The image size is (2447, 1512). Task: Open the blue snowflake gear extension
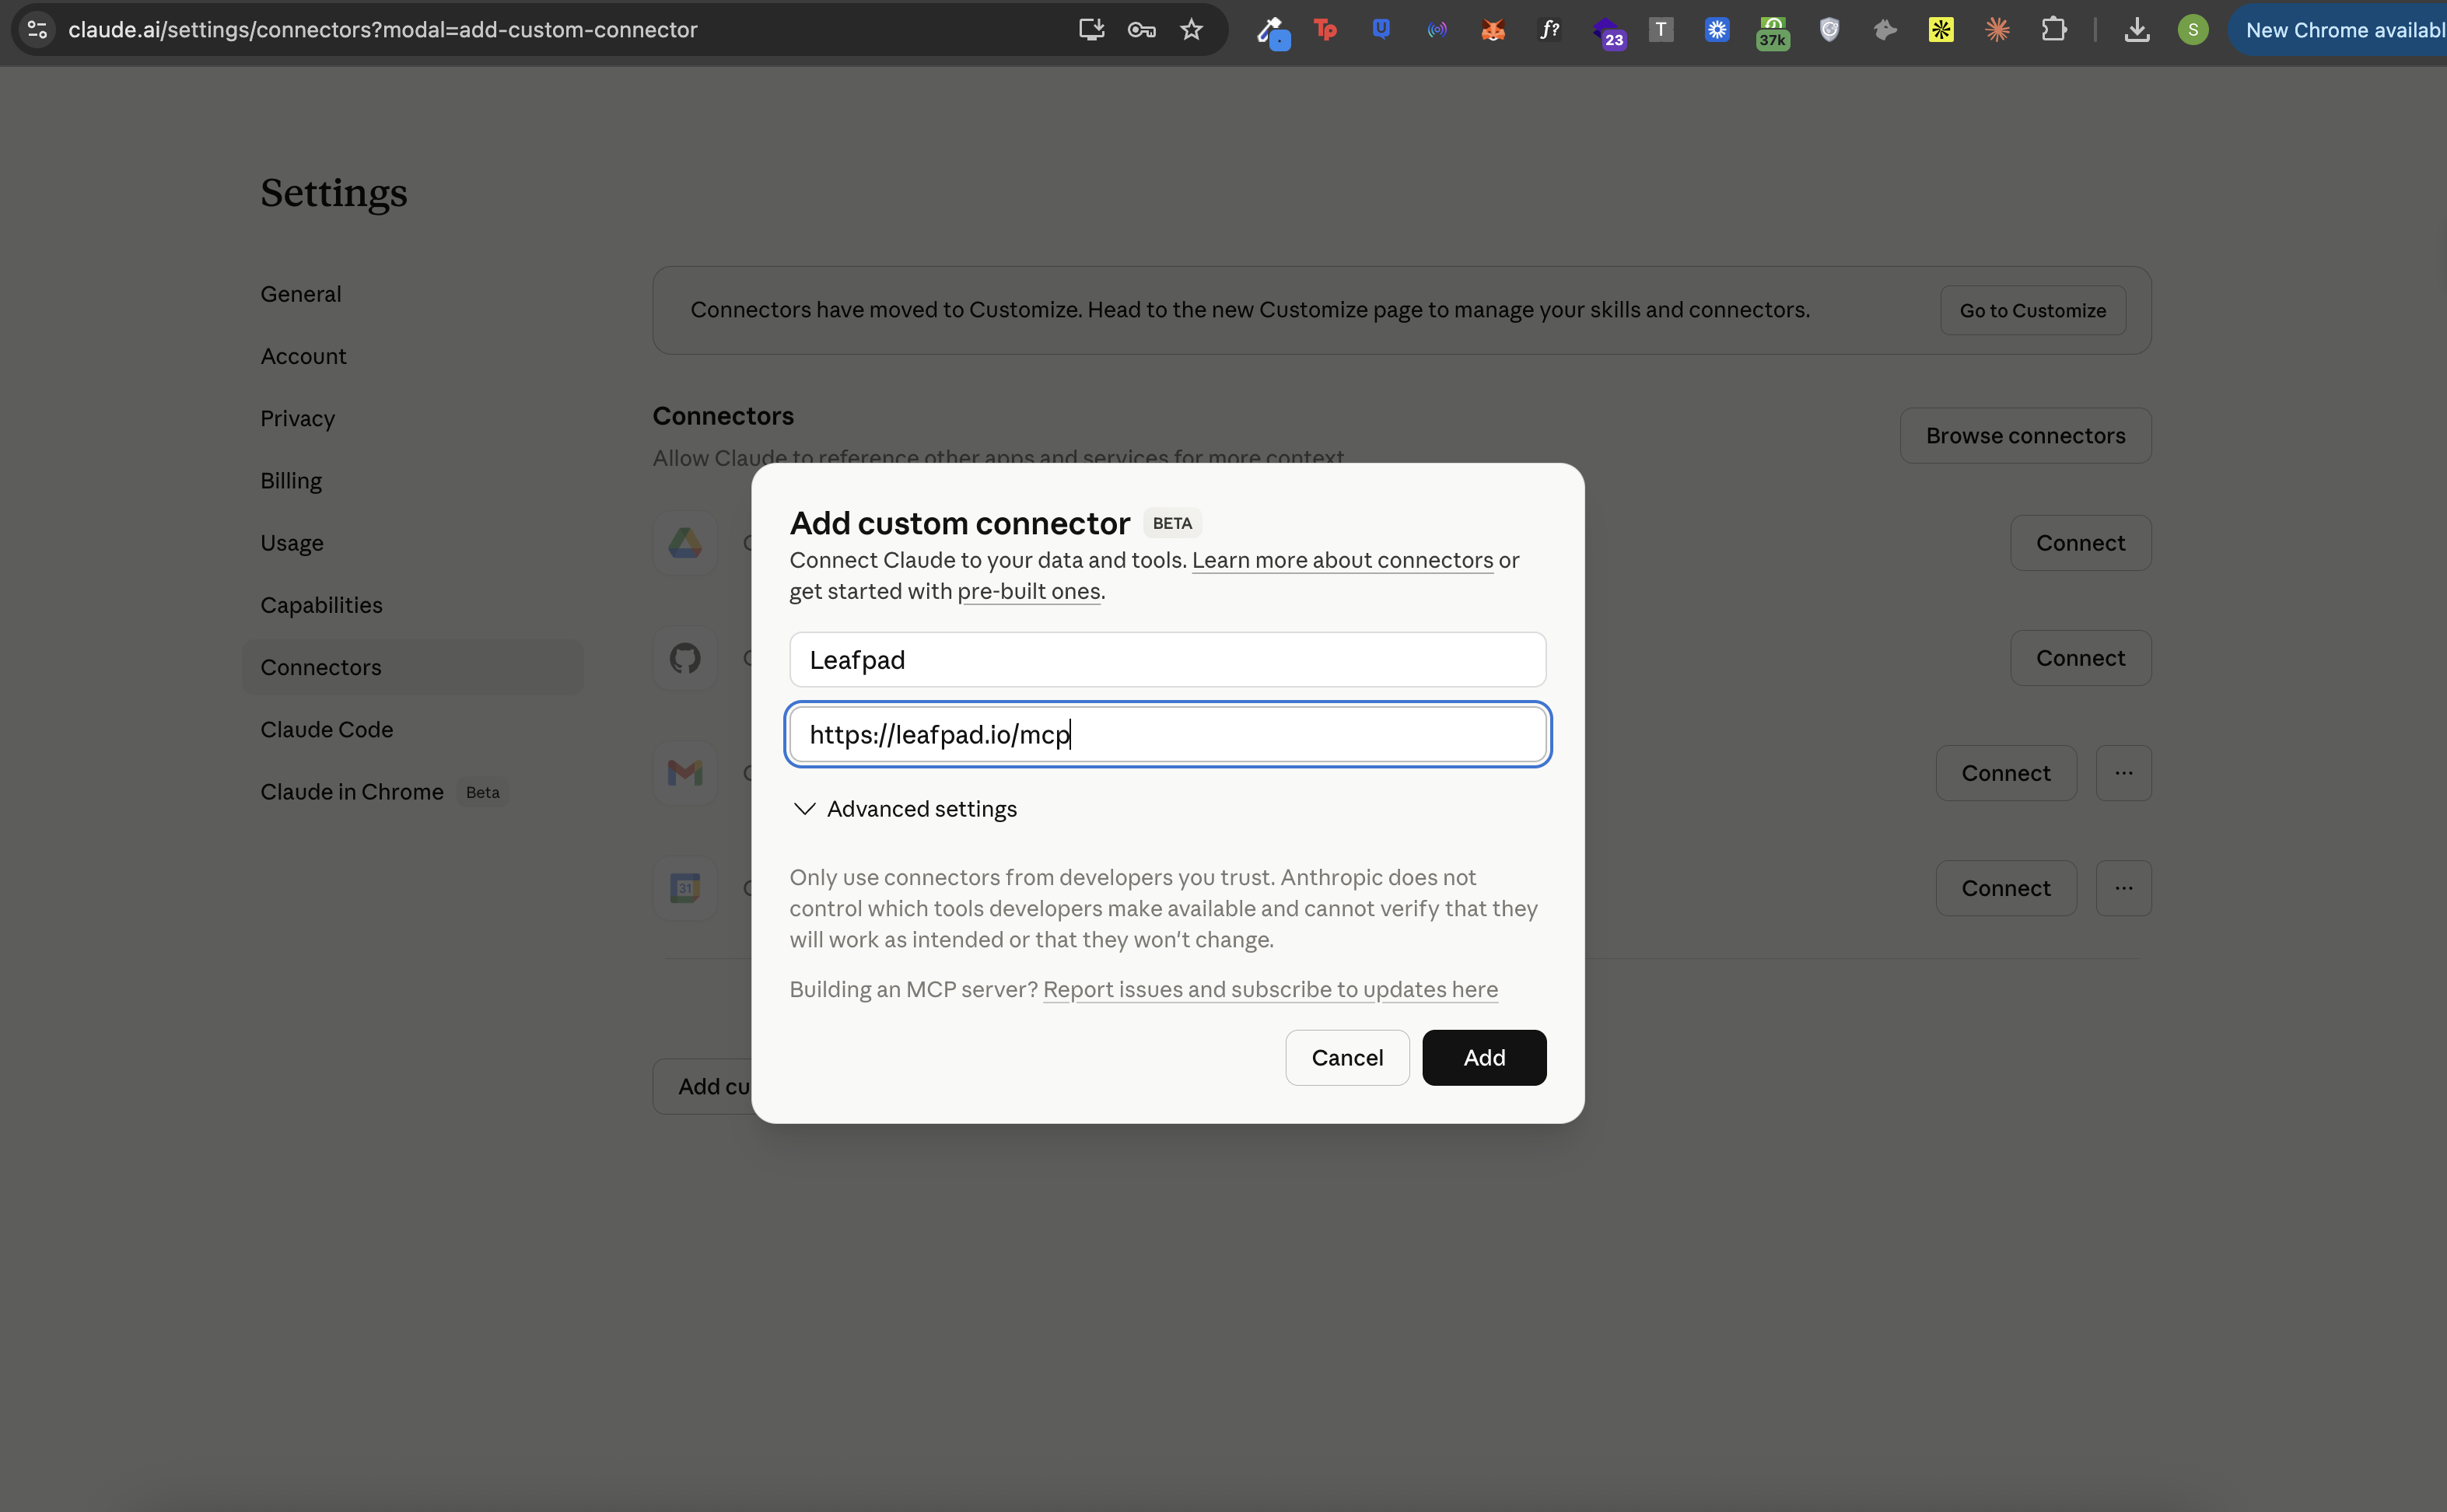click(1717, 29)
